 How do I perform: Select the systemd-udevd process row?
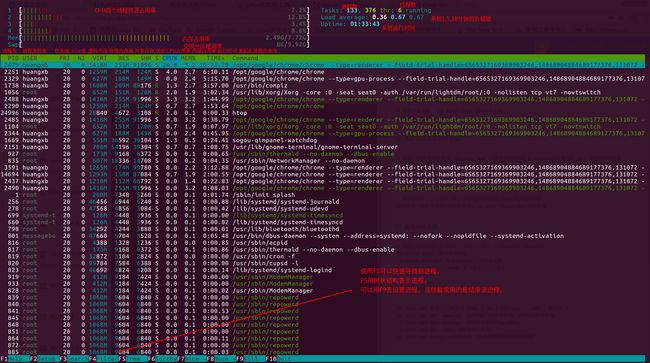323,208
